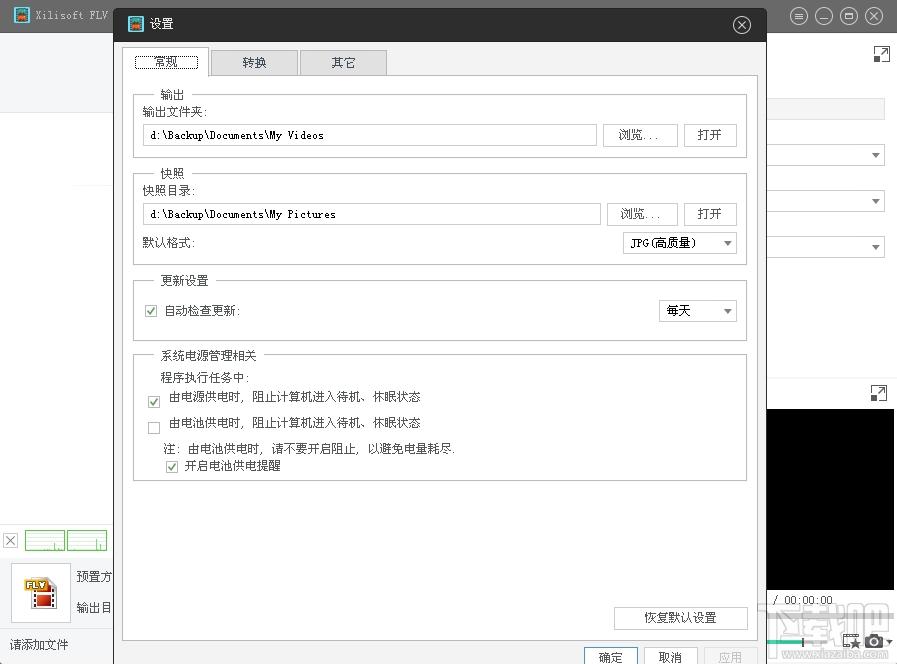Click the X icon beside CPU graphs

pos(11,540)
